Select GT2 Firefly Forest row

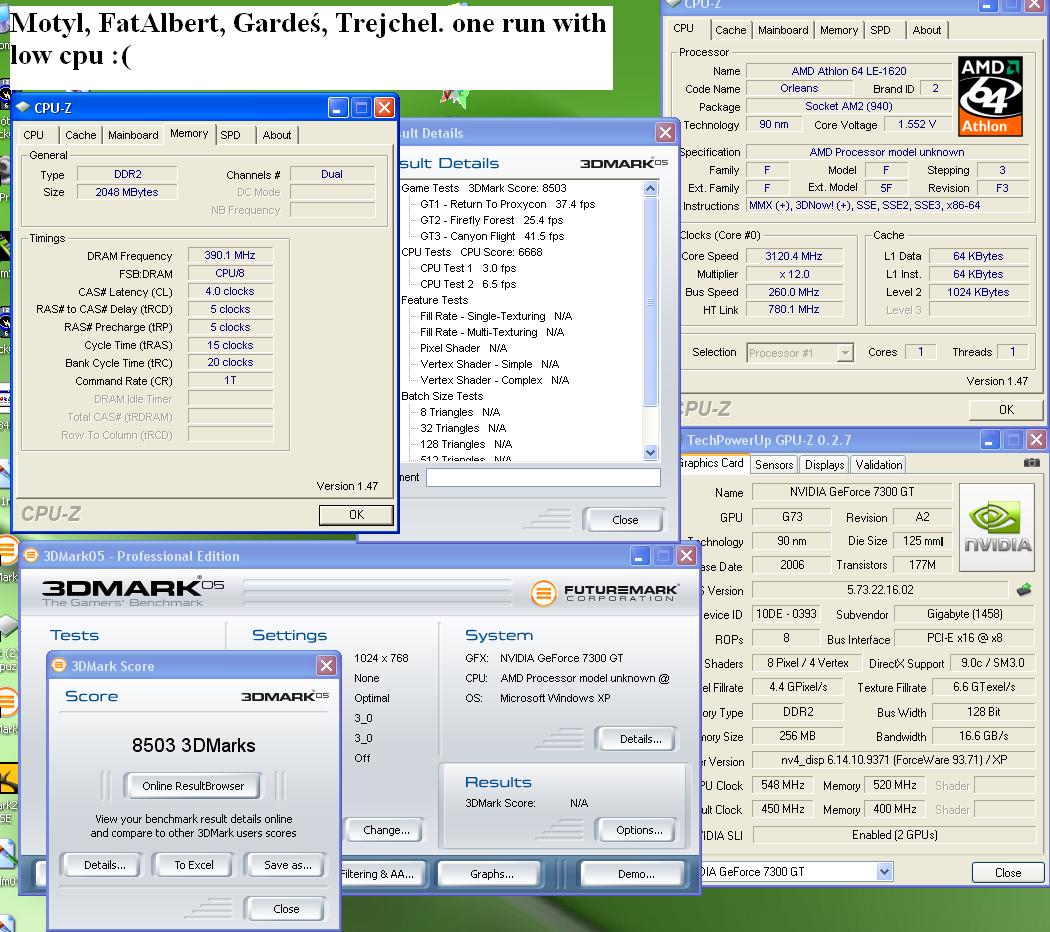[x=491, y=220]
